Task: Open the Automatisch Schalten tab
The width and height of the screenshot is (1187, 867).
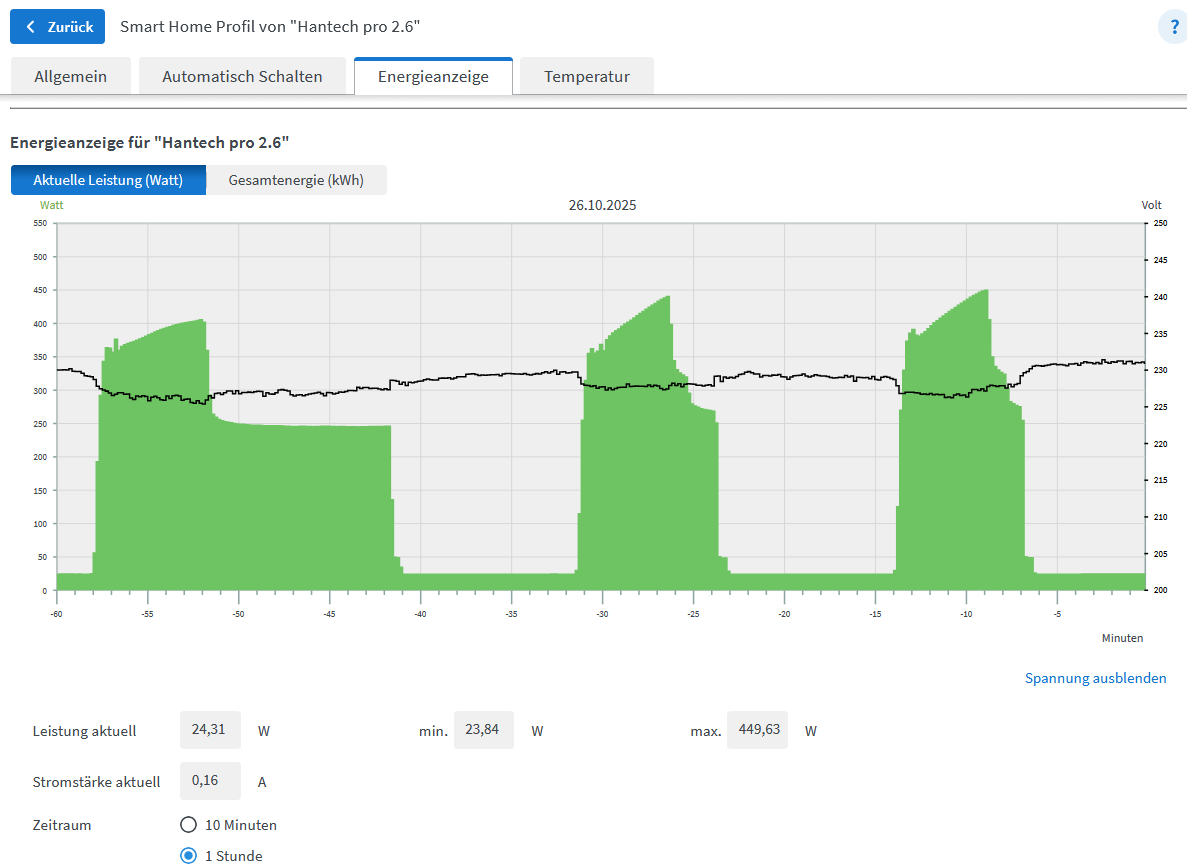Action: point(242,76)
